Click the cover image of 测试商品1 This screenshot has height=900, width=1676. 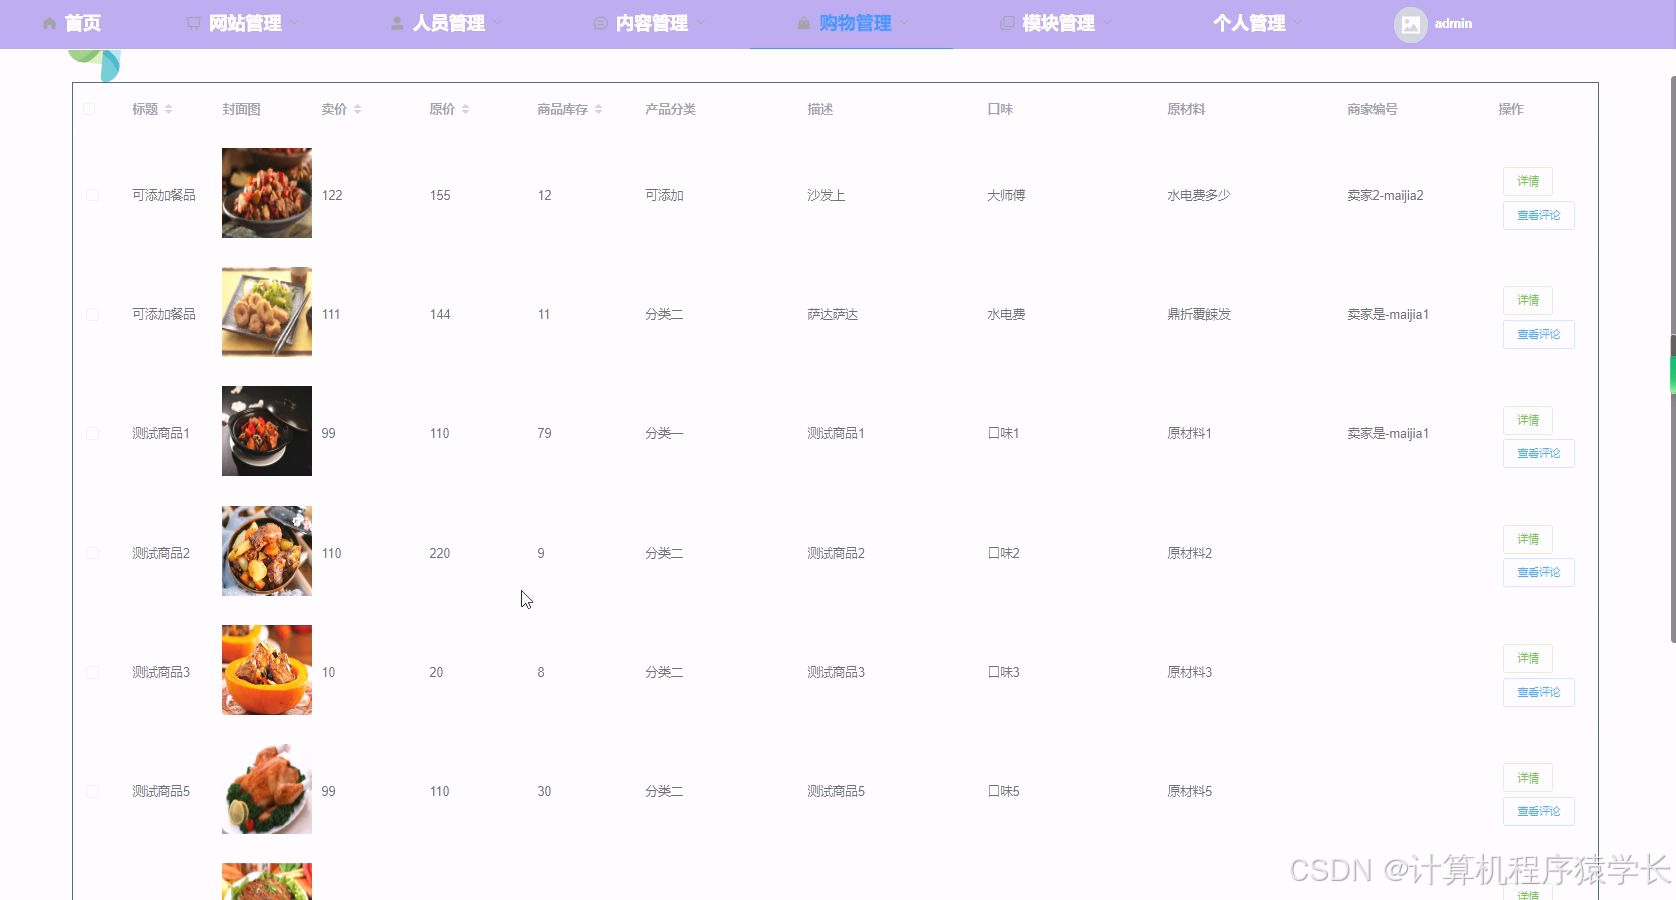pos(267,431)
